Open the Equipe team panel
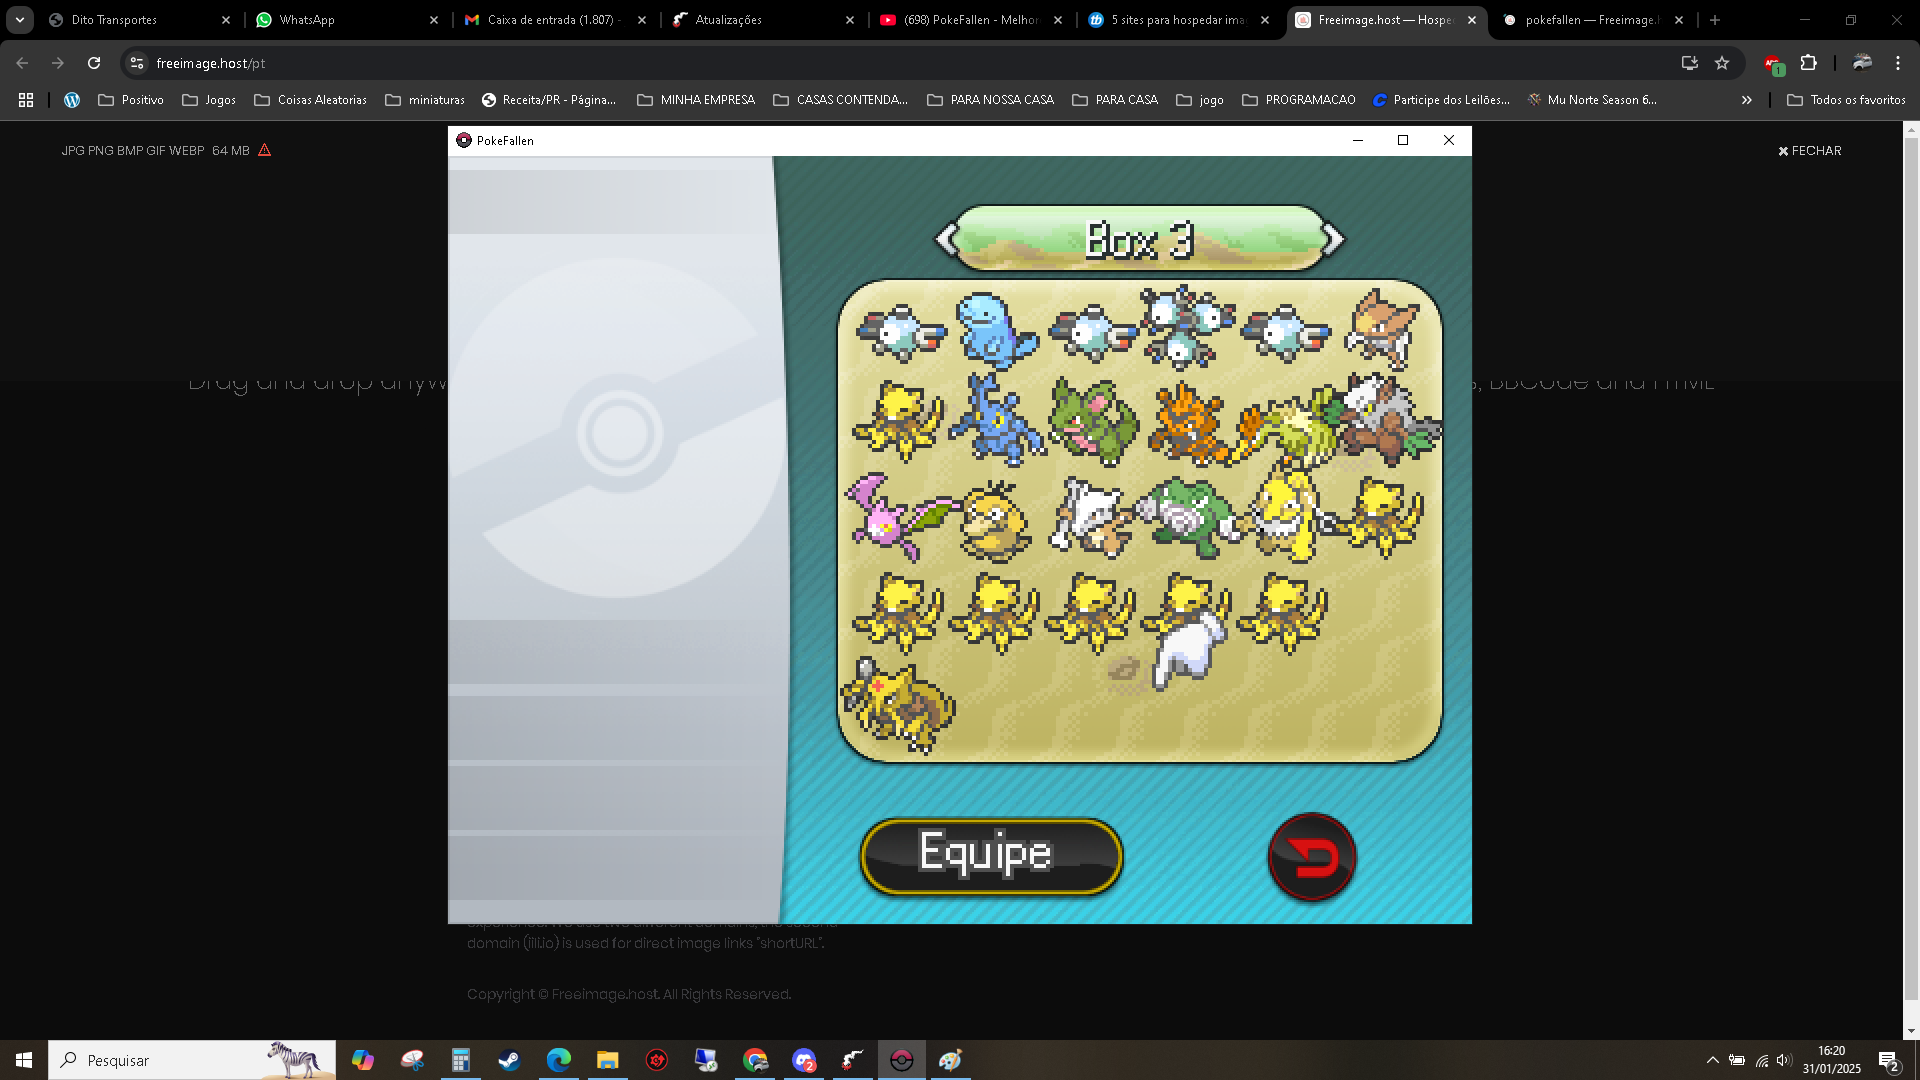This screenshot has height=1080, width=1920. 990,856
